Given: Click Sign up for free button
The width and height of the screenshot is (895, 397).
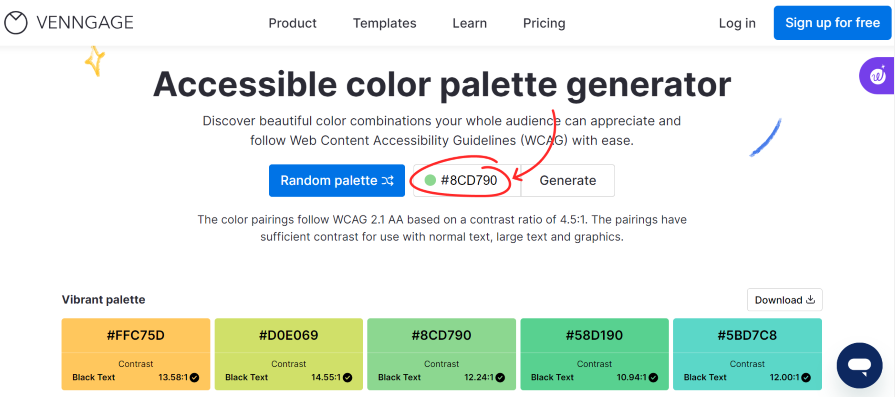Looking at the screenshot, I should tap(833, 23).
